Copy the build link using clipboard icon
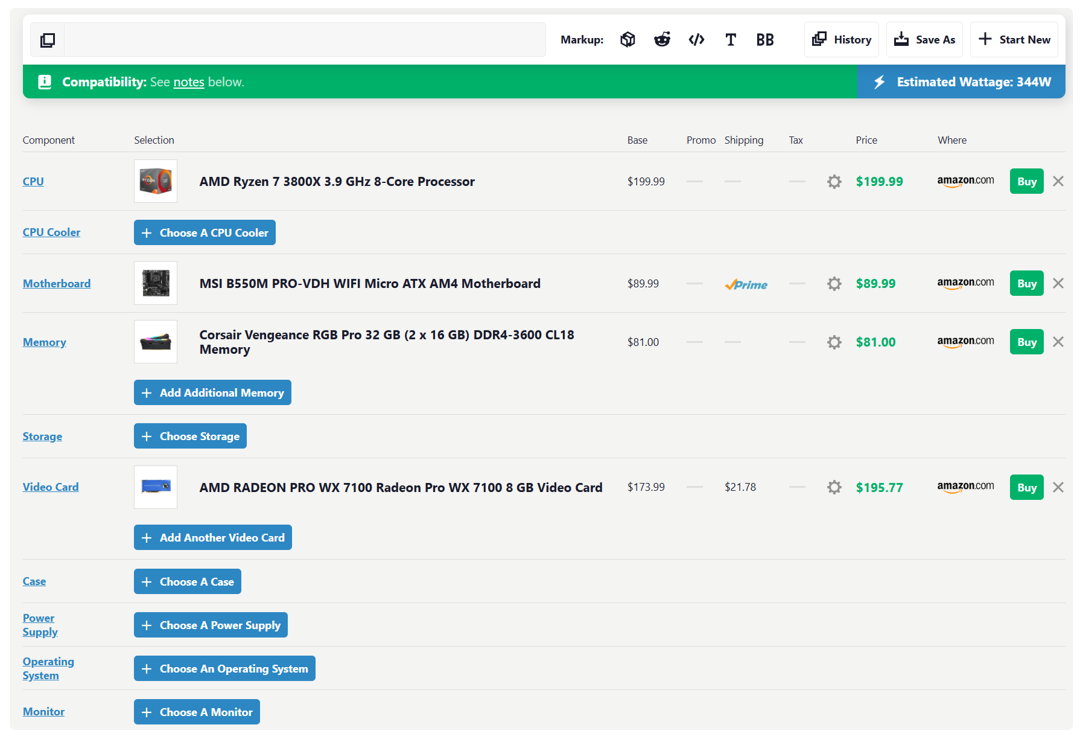Image resolution: width=1080 pixels, height=748 pixels. click(48, 40)
